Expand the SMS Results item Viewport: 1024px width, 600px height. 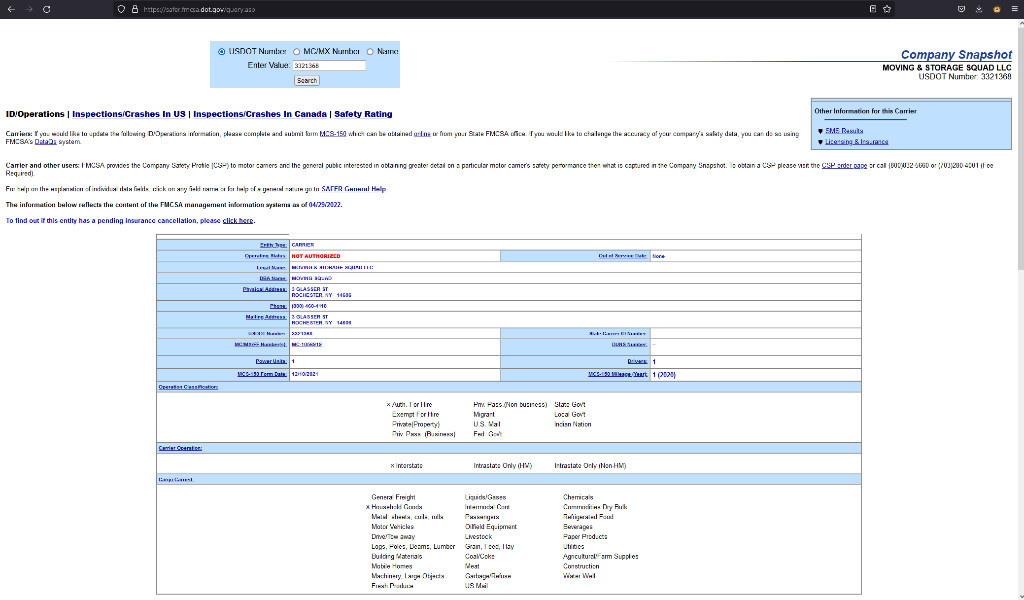pos(845,130)
